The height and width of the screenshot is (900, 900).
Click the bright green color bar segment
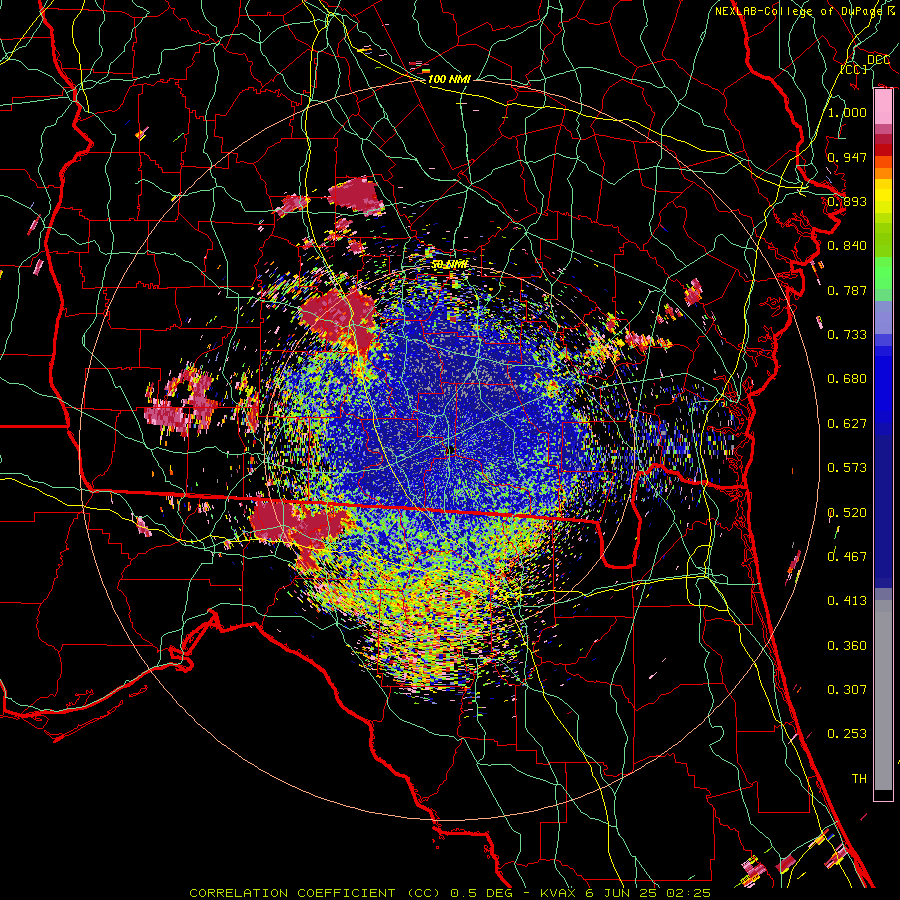pos(883,272)
